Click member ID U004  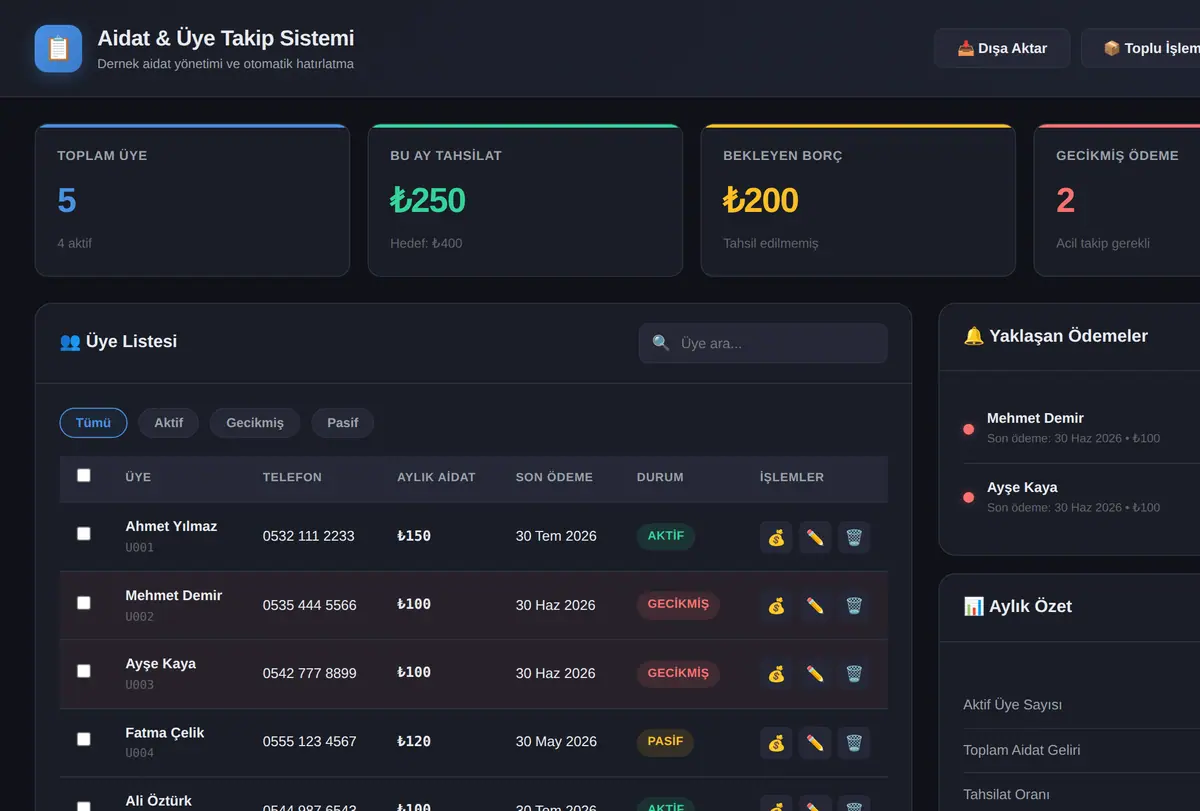point(140,753)
